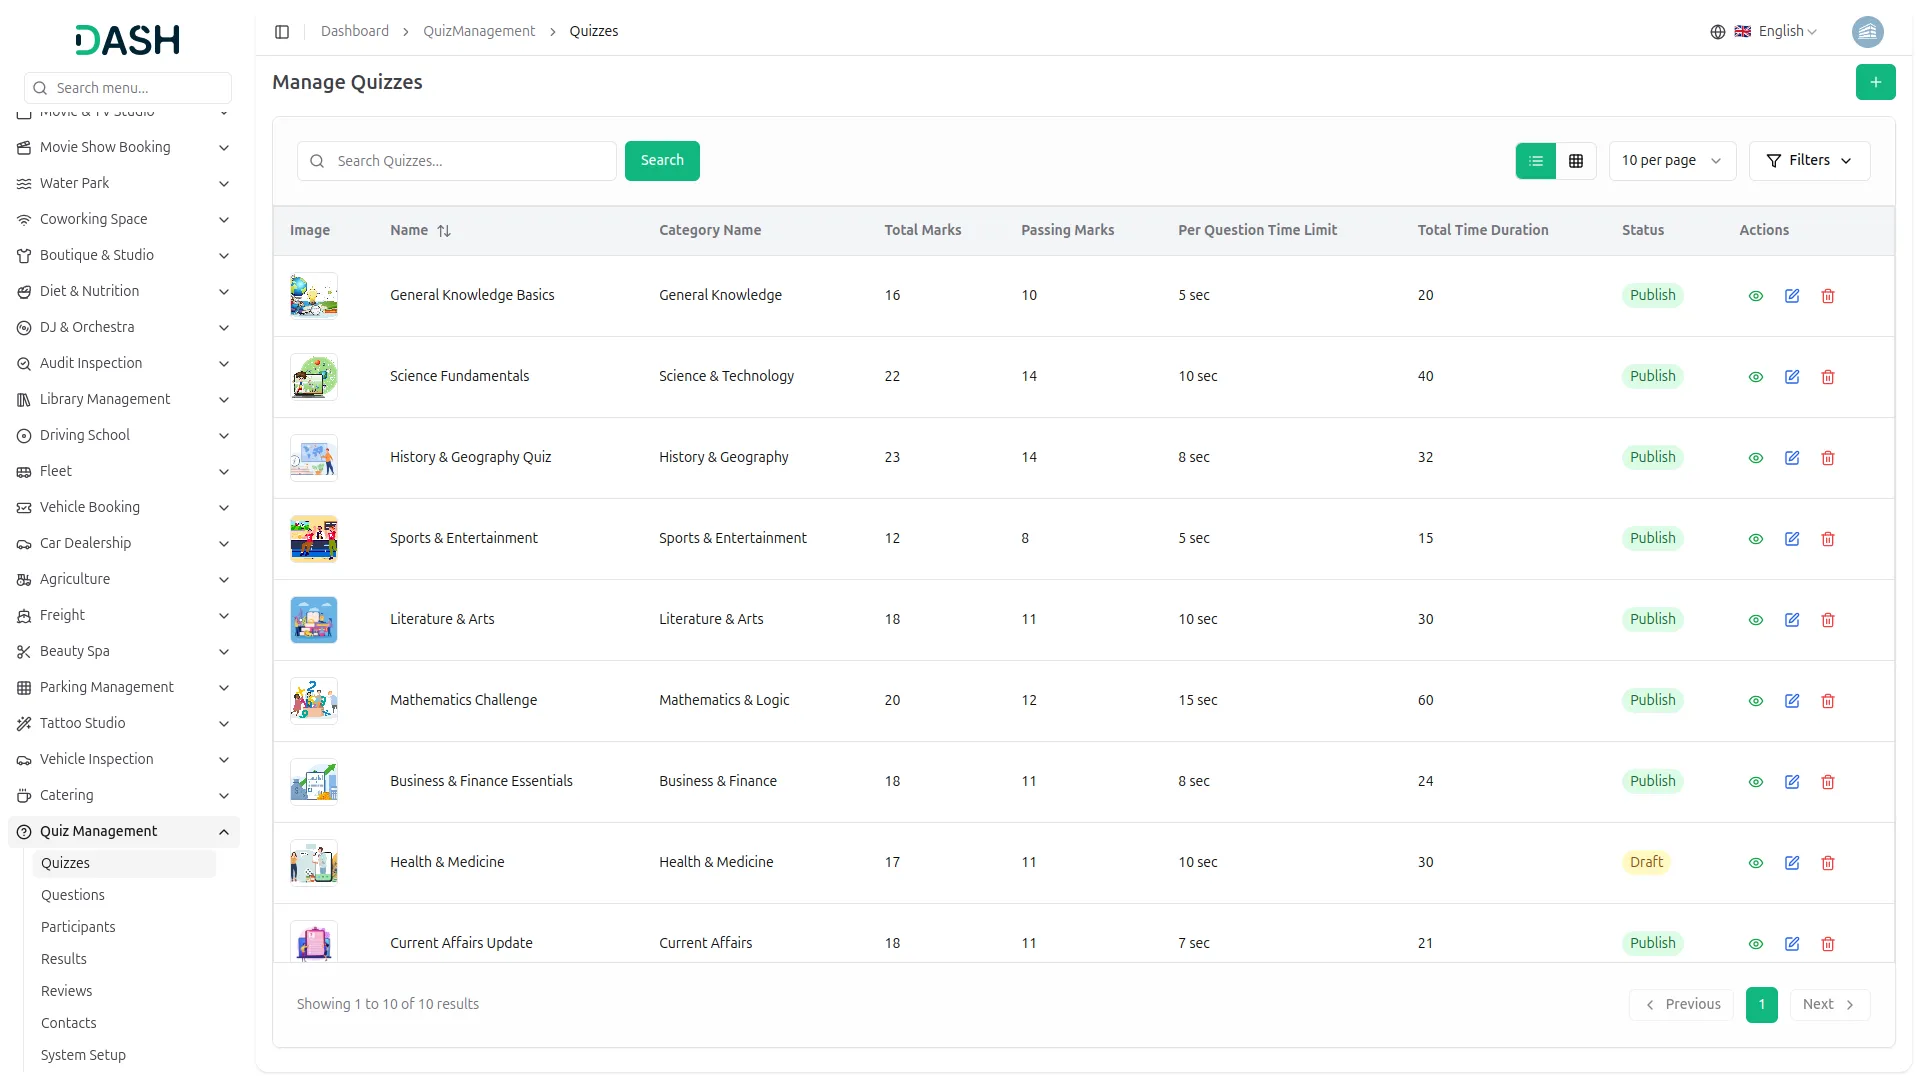The image size is (1920, 1080).
Task: Go to the Dashboard breadcrumb link
Action: pos(355,32)
